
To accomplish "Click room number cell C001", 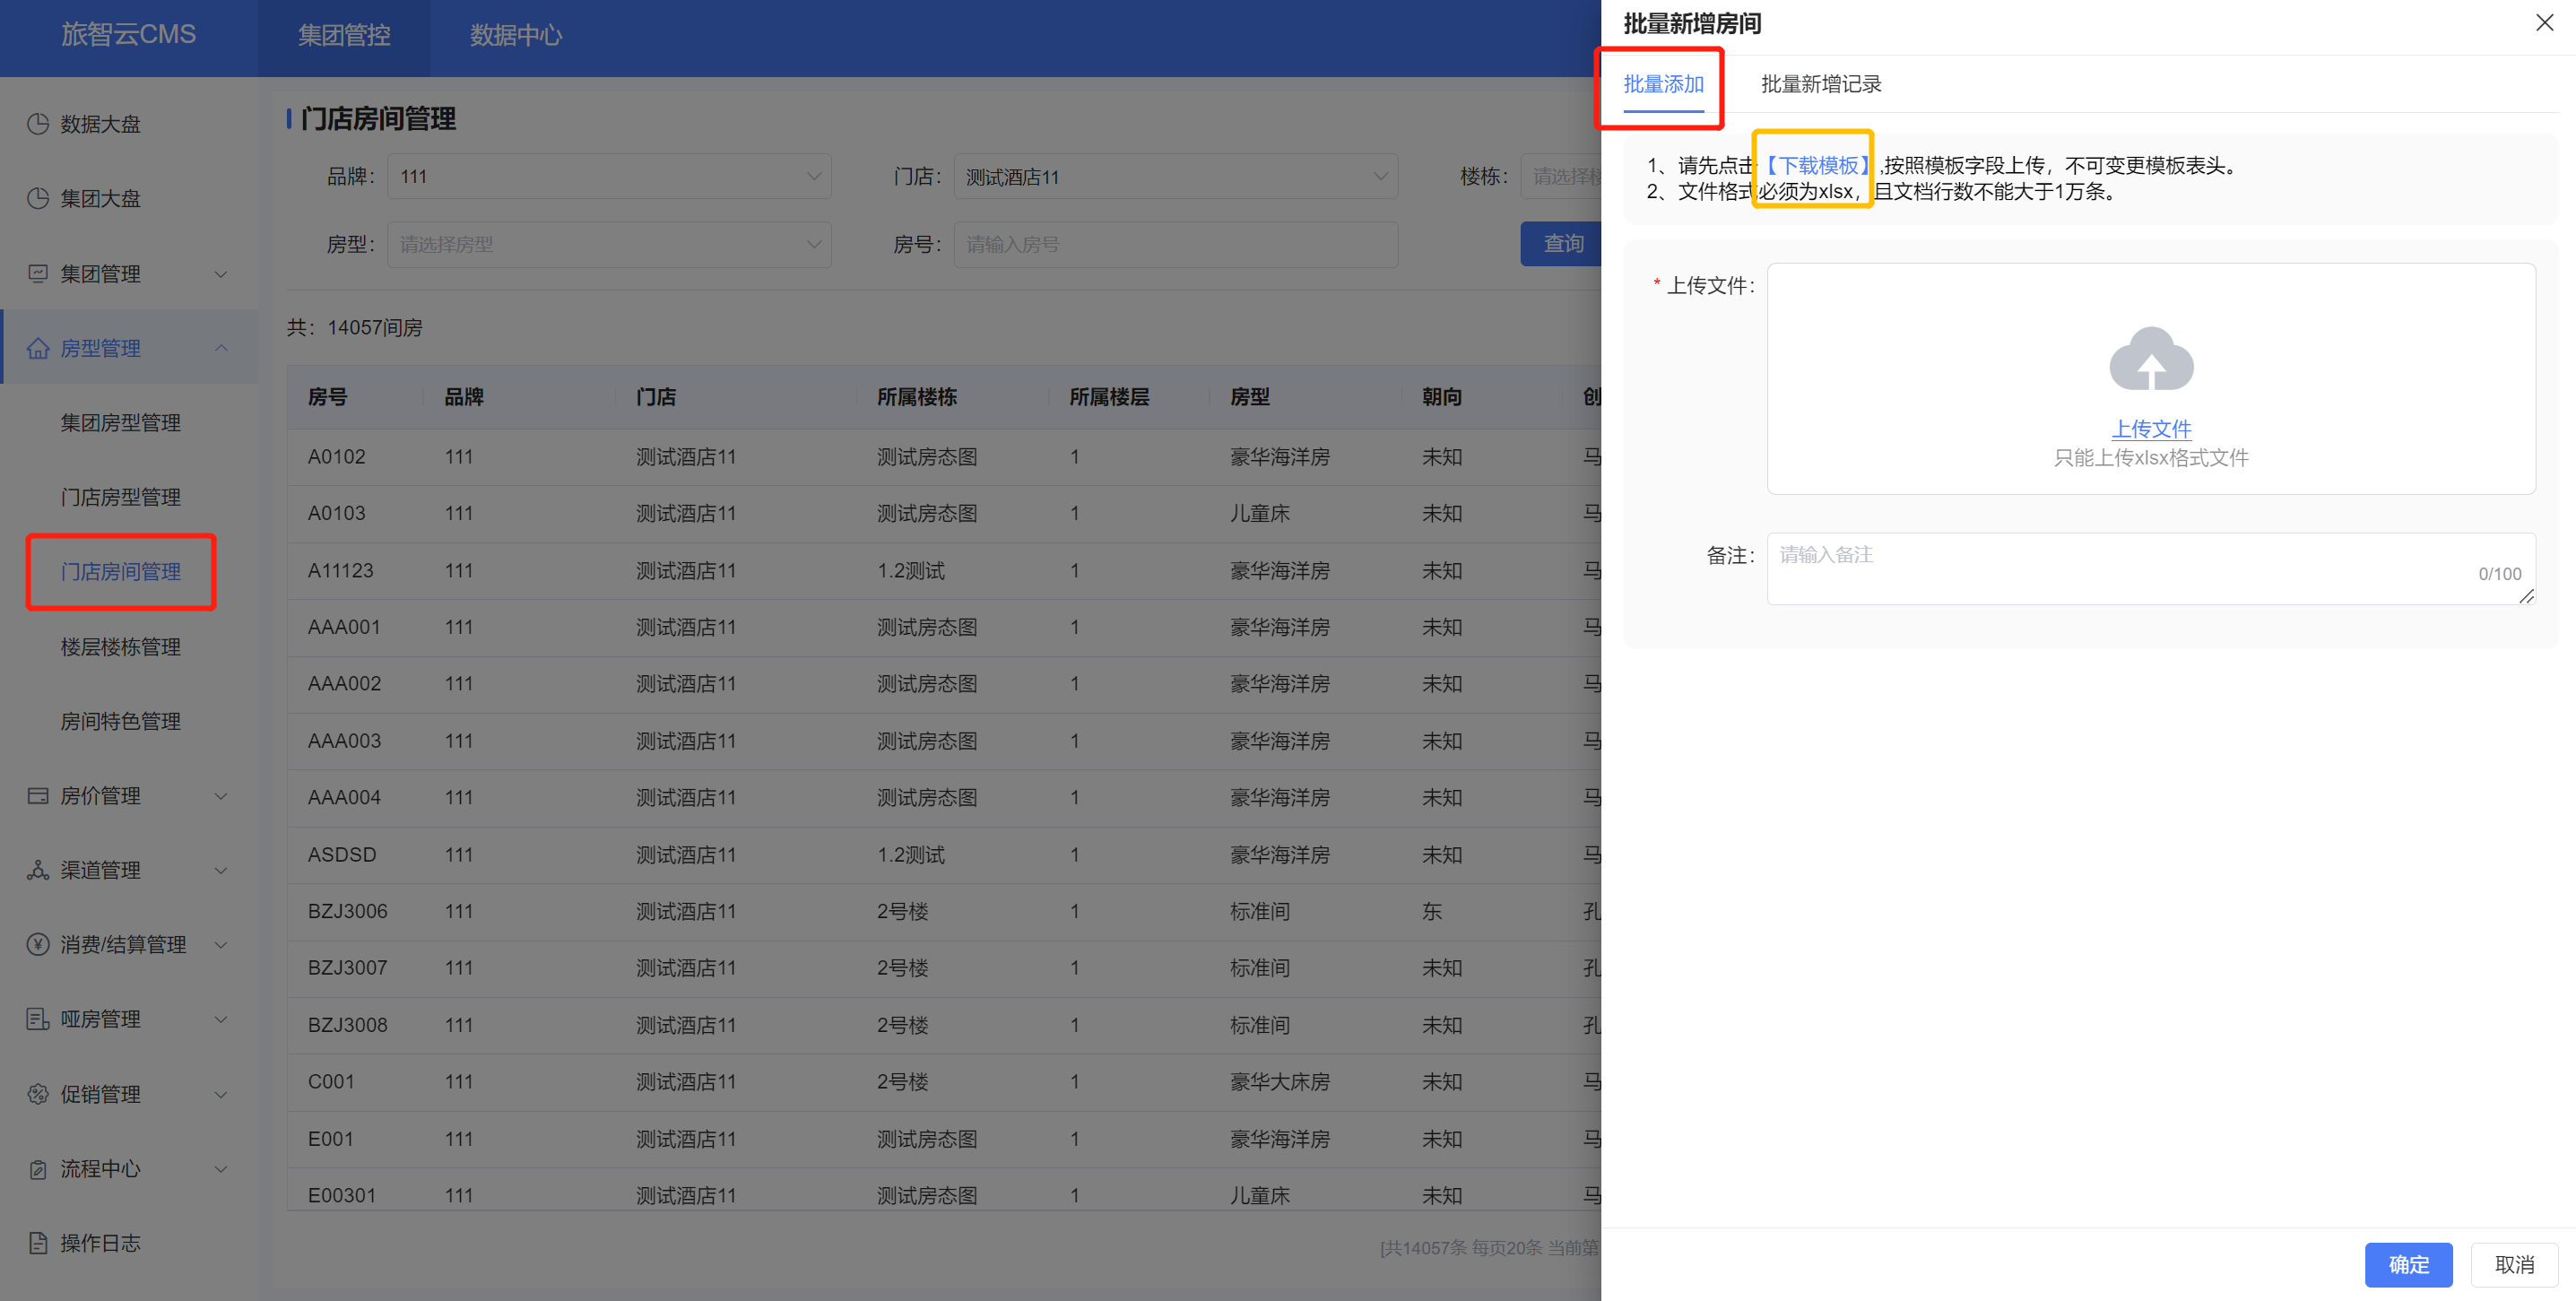I will tap(331, 1082).
